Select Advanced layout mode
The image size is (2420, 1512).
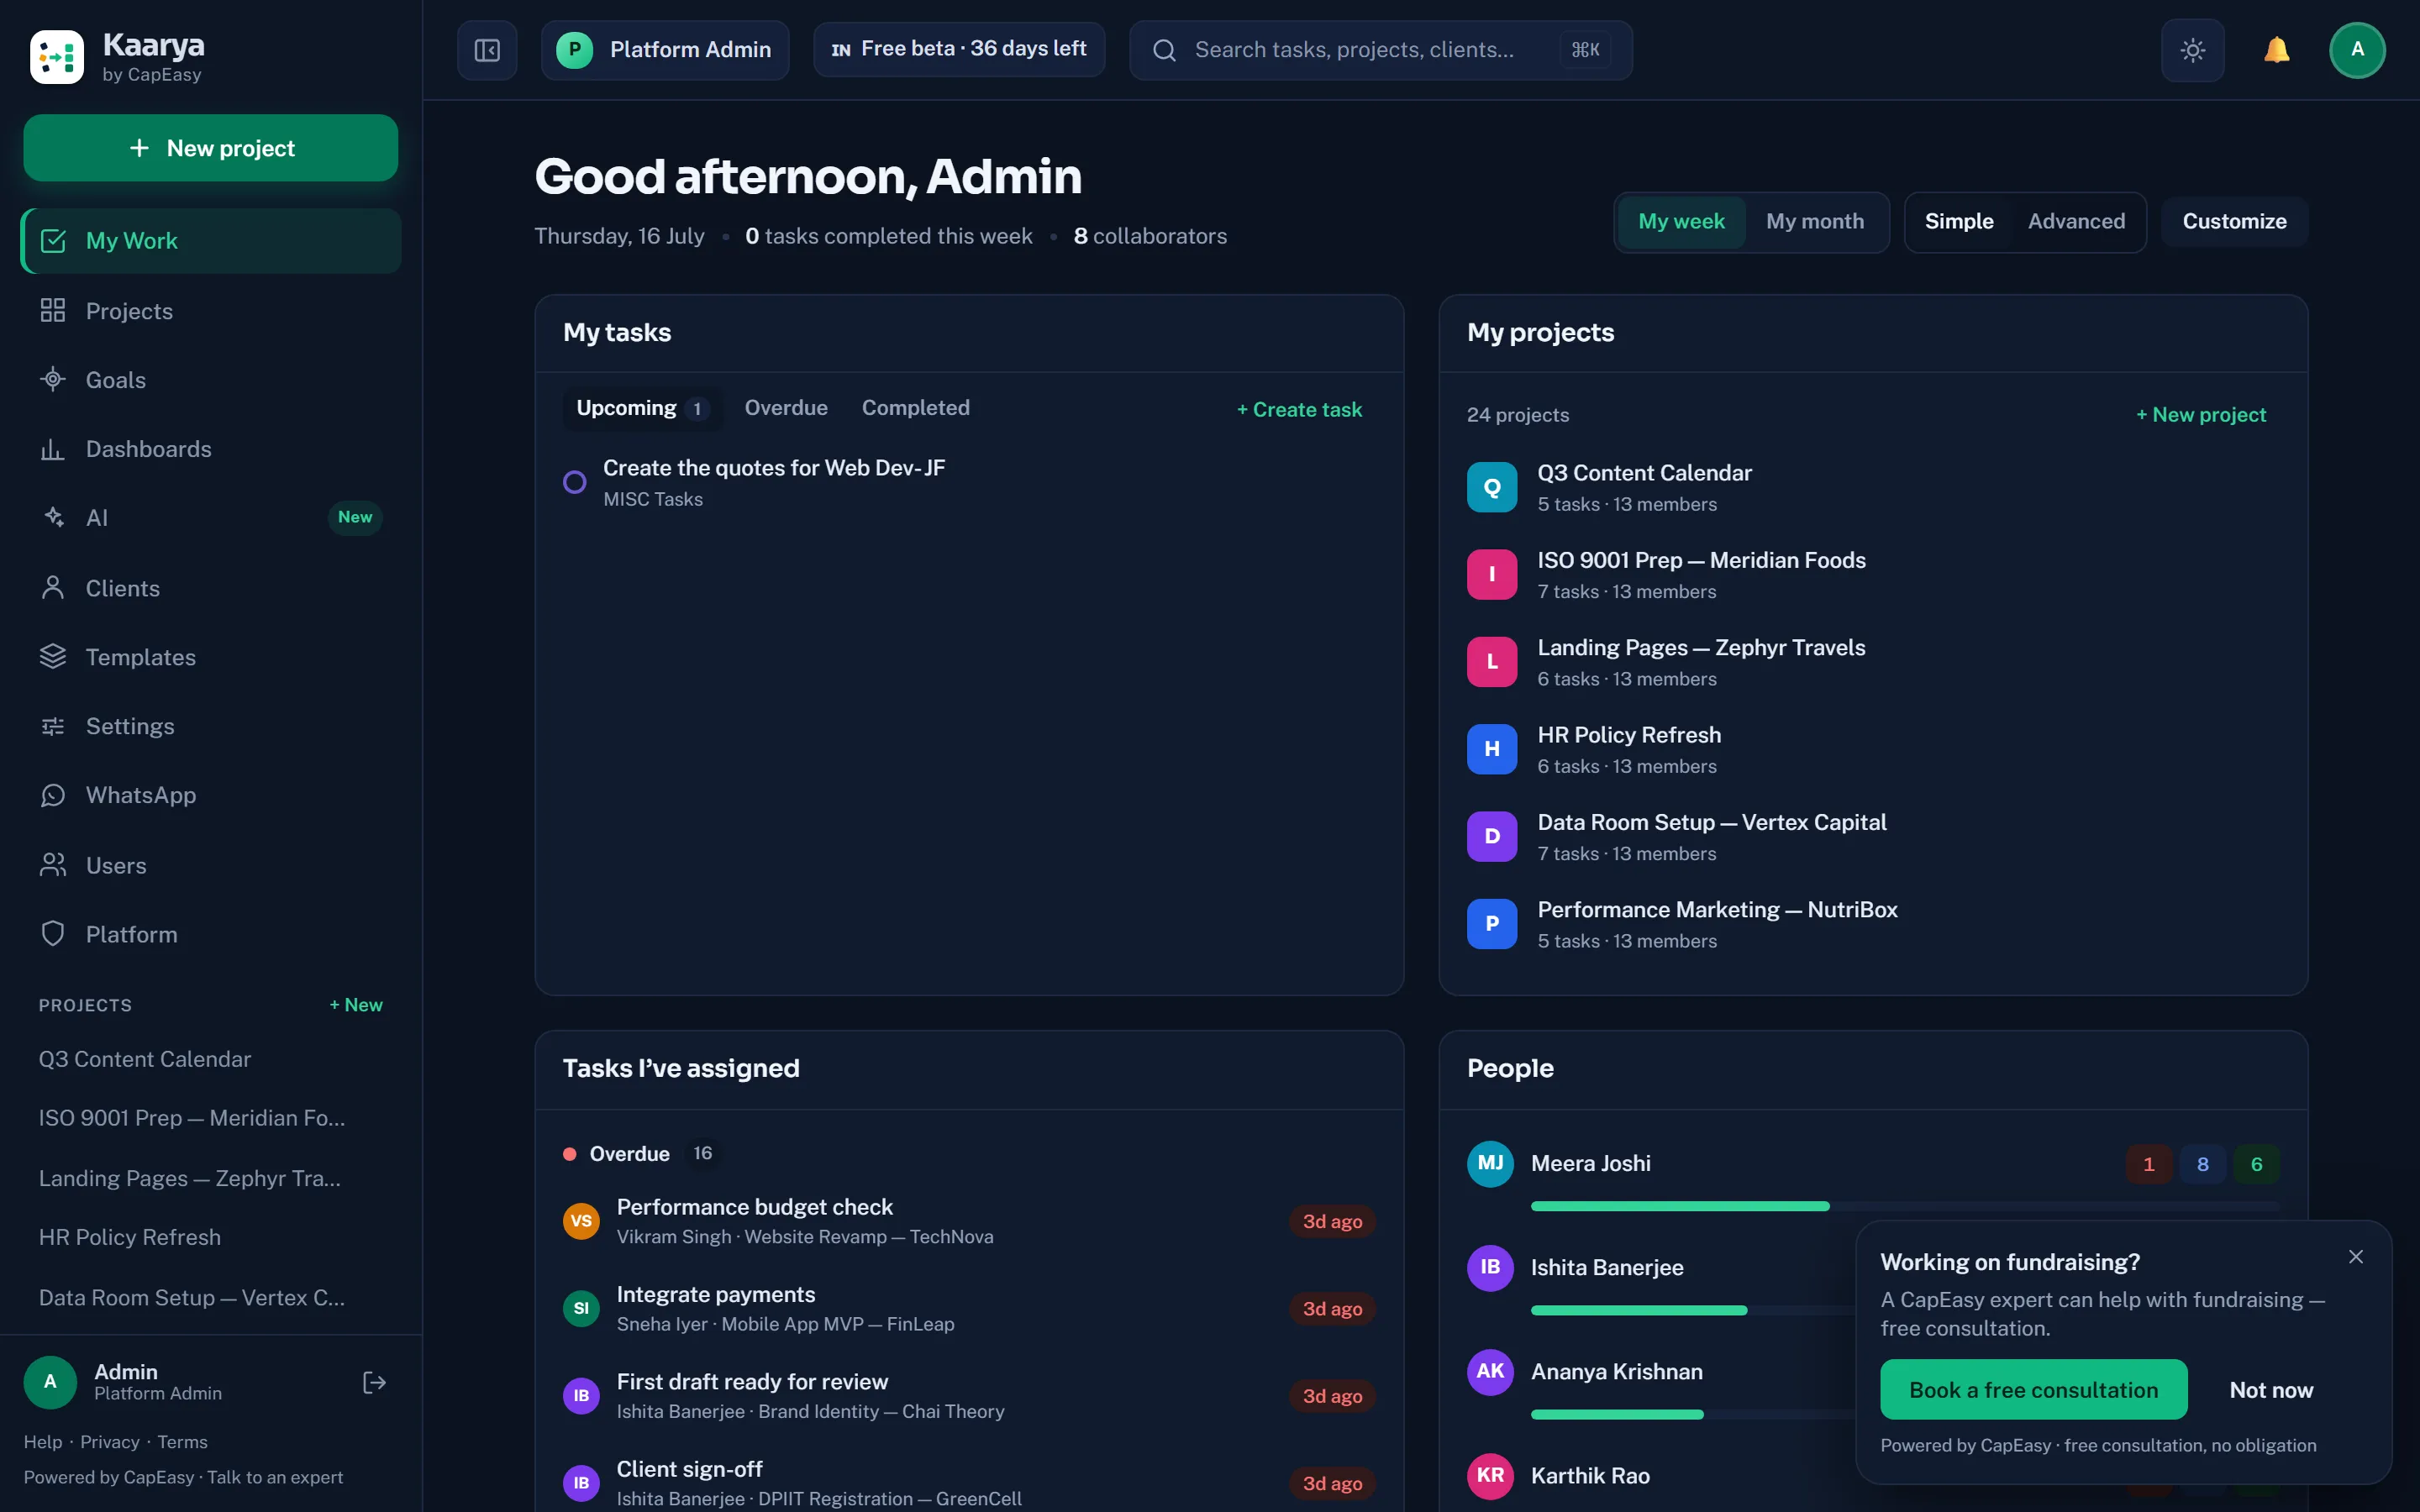2076,221
